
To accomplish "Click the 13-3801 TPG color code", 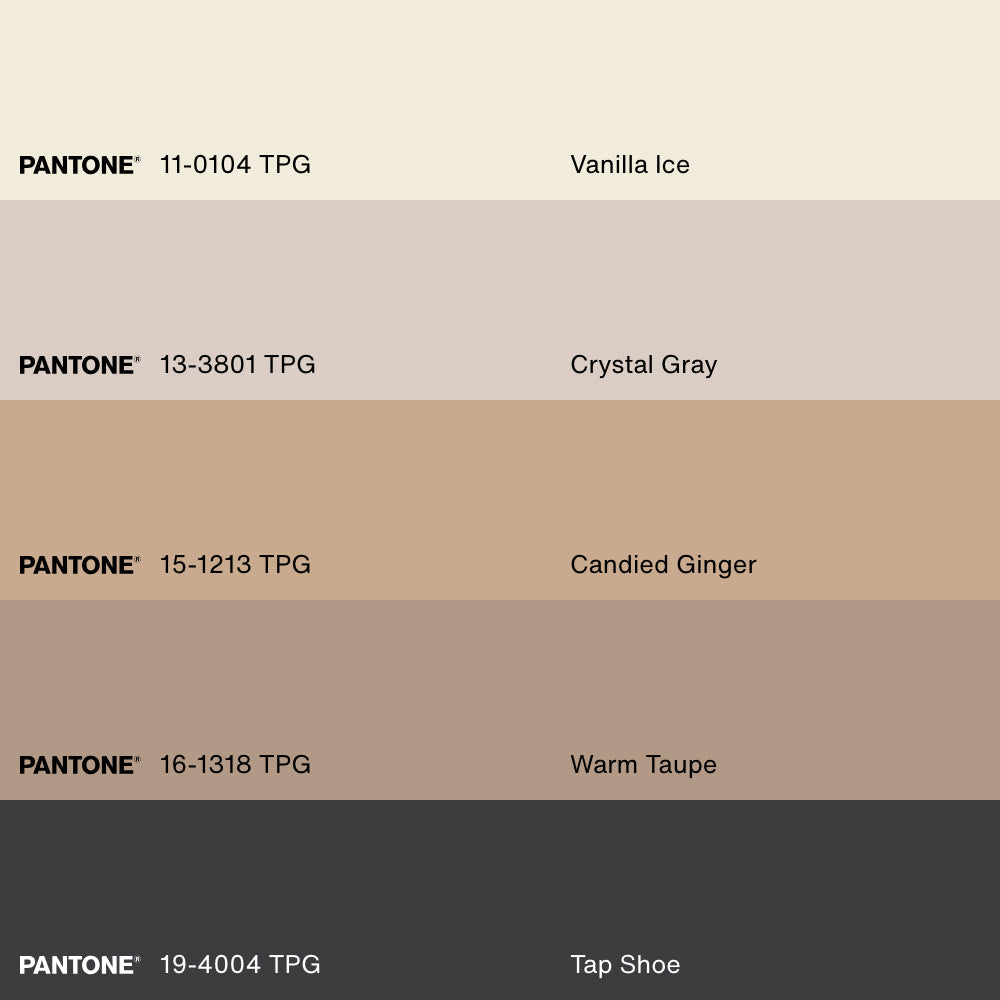I will (237, 365).
